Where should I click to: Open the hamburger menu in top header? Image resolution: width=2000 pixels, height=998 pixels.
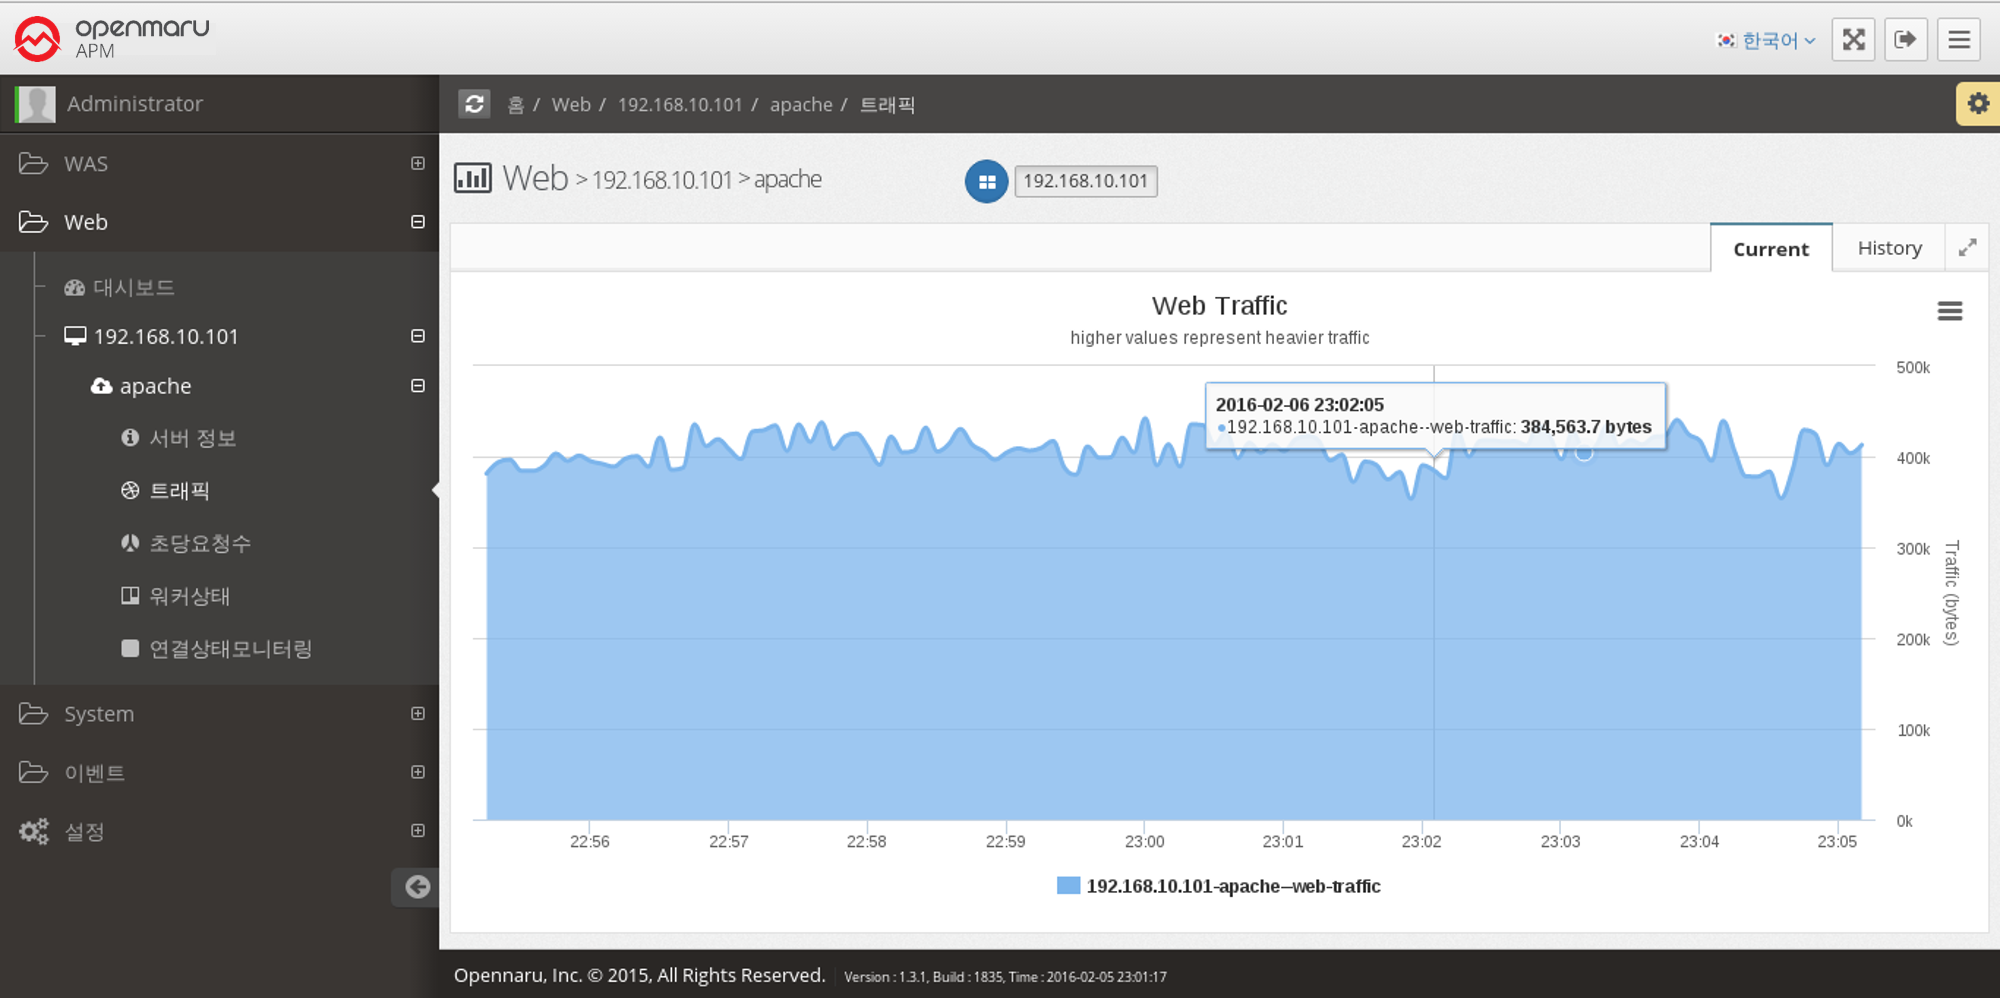(1958, 40)
